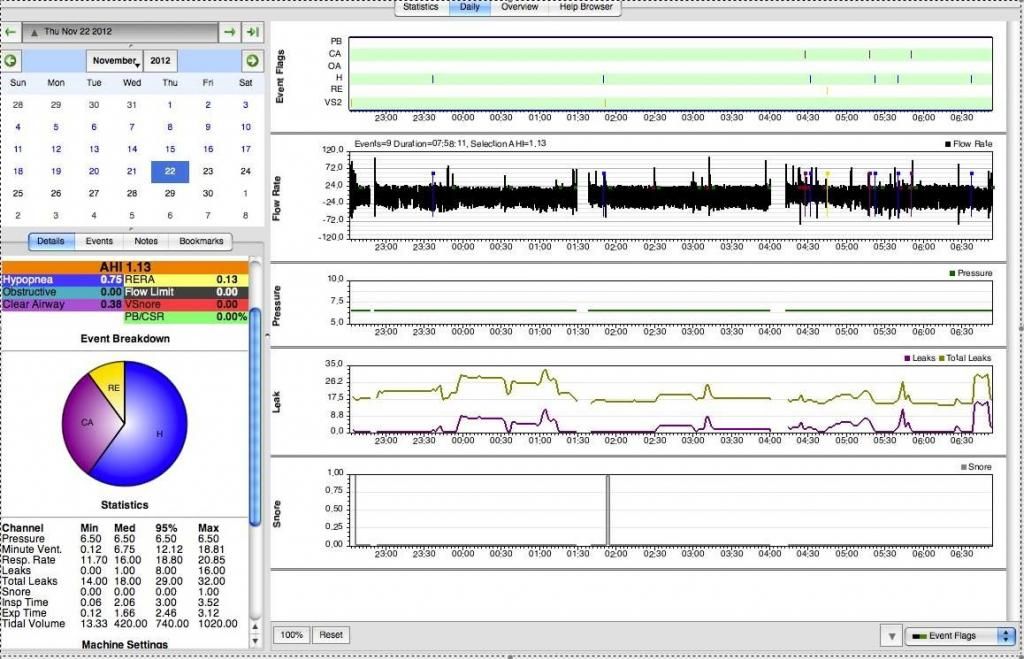
Task: Open the November month dropdown
Action: click(115, 61)
